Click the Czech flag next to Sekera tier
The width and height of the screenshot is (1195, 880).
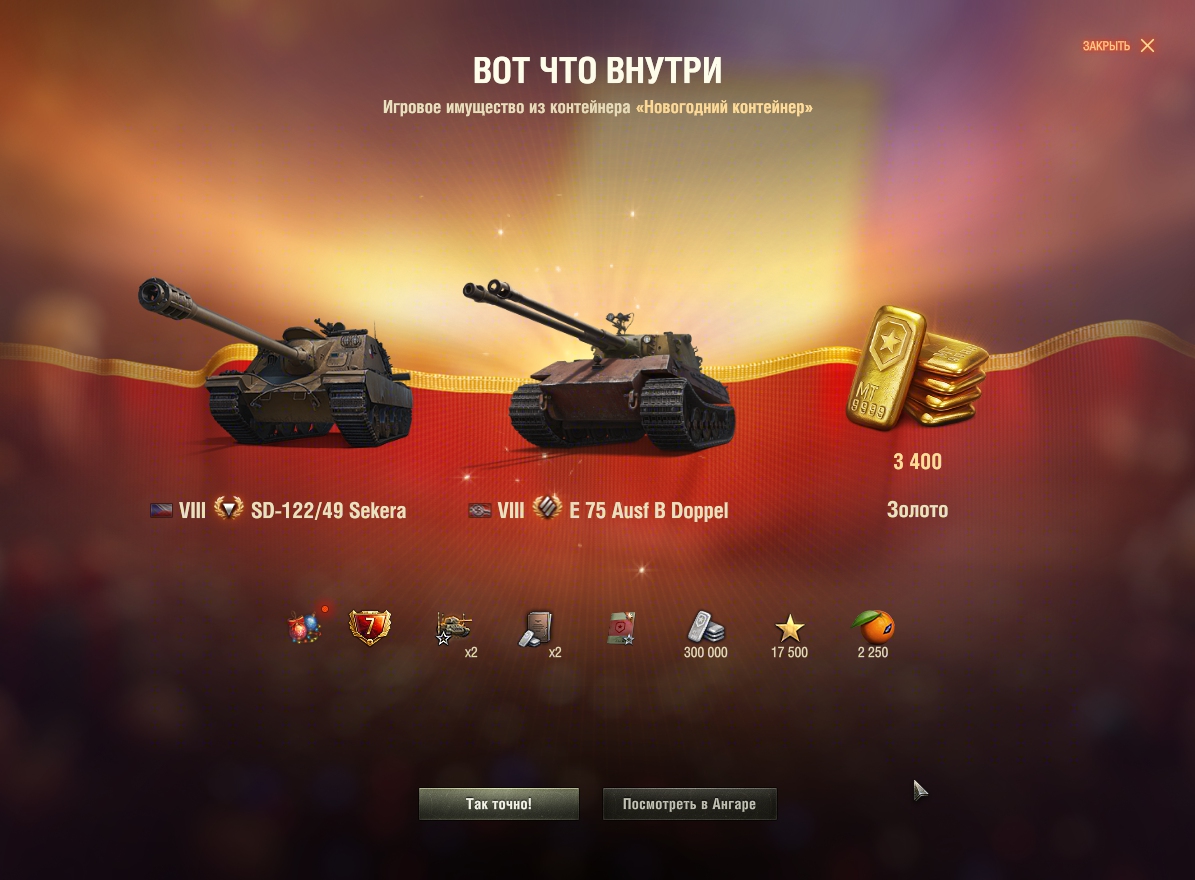coord(161,510)
